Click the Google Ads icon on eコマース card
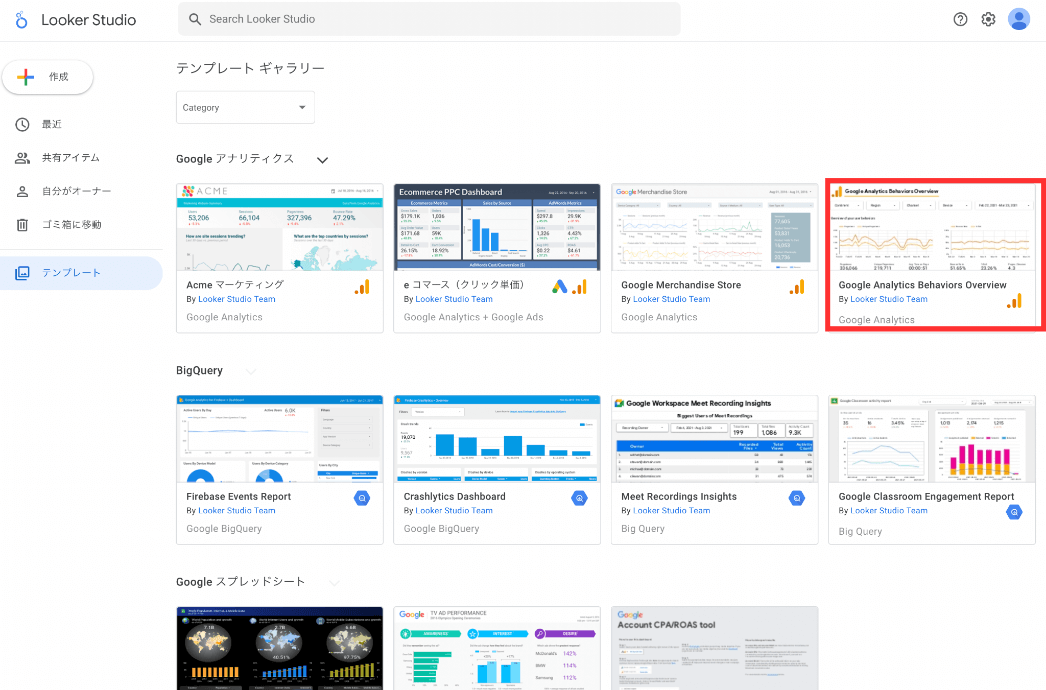The width and height of the screenshot is (1046, 690). coord(560,287)
